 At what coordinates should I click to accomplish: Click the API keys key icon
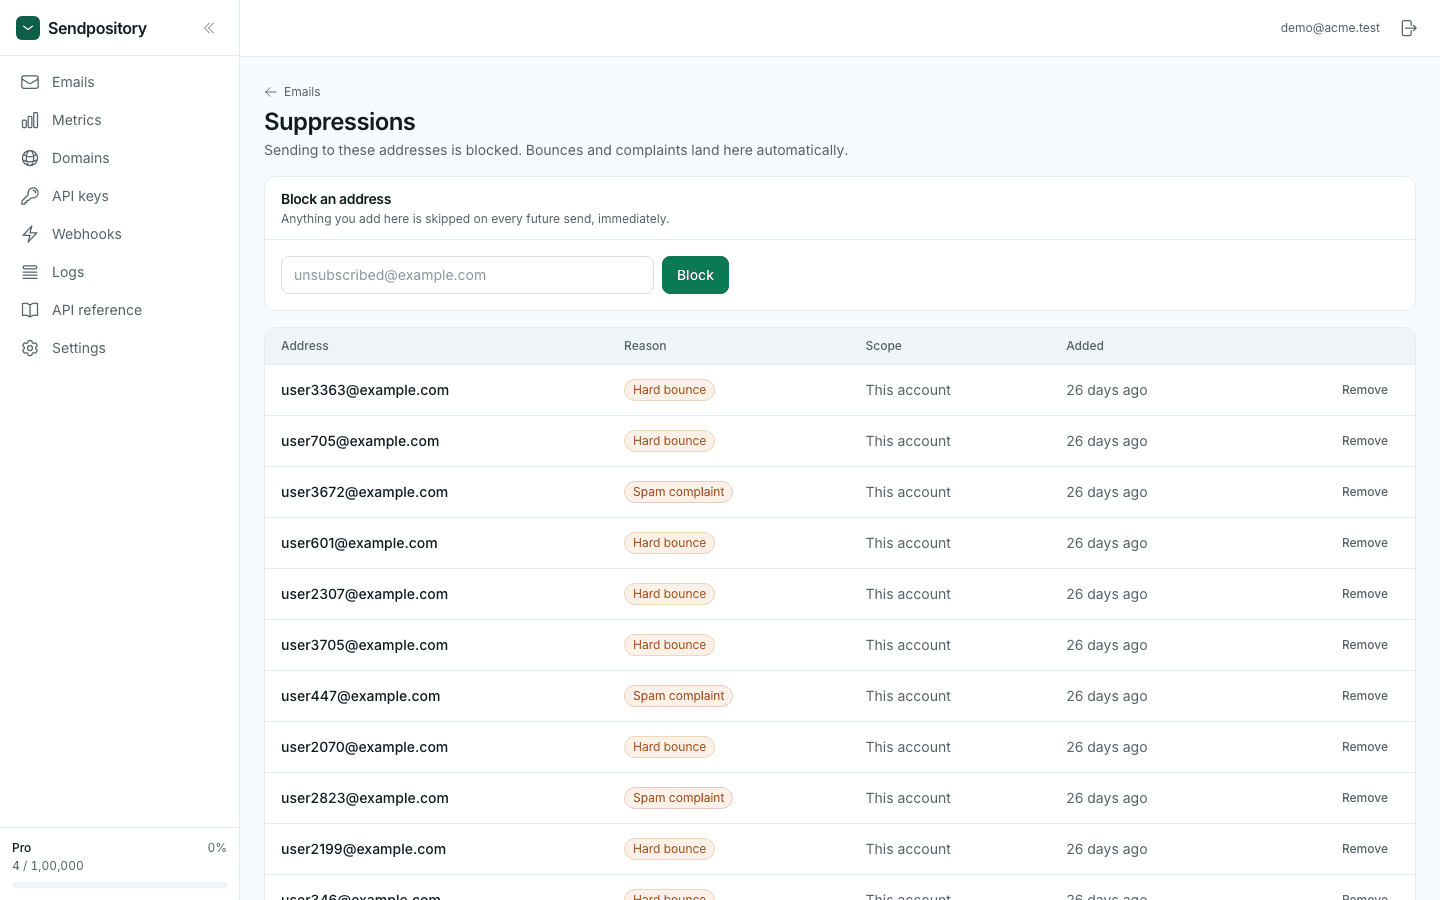click(x=30, y=196)
